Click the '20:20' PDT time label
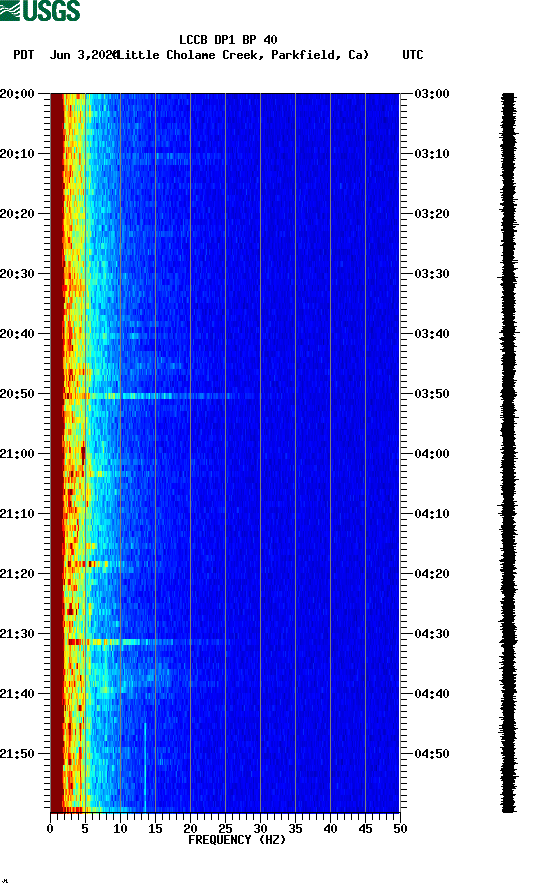 click(x=17, y=214)
